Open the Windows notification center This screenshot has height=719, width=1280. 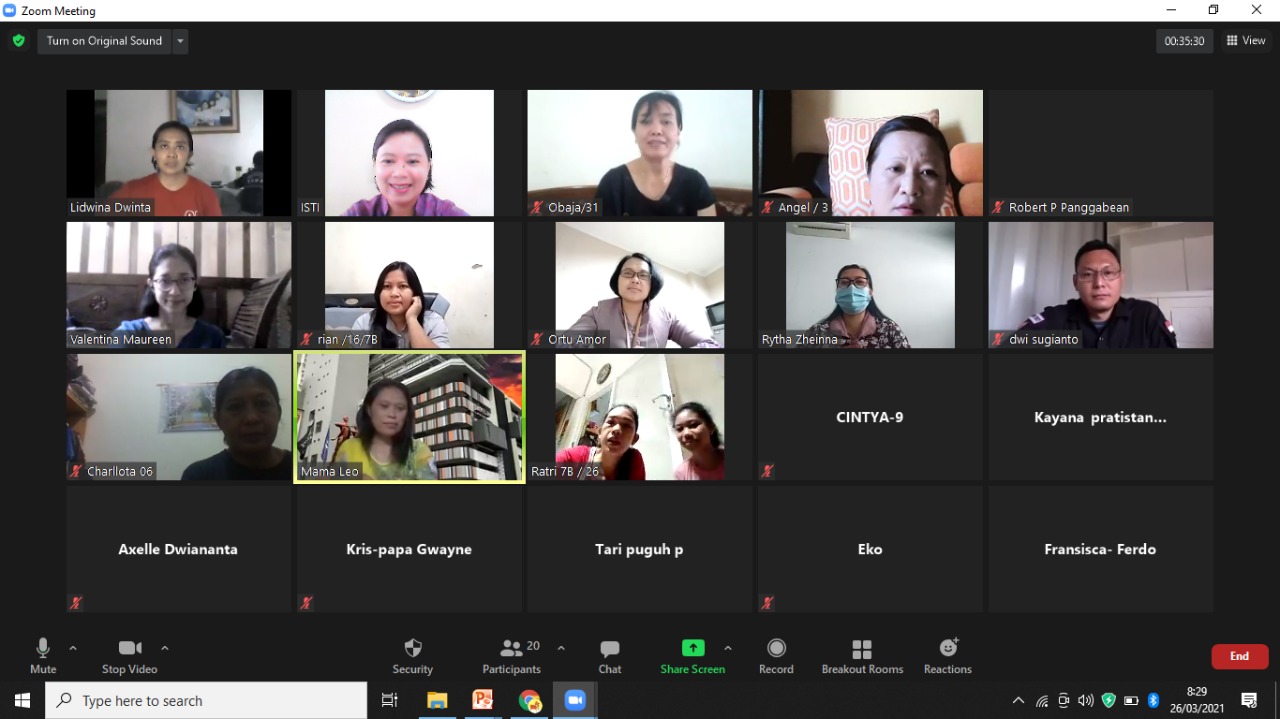1249,700
